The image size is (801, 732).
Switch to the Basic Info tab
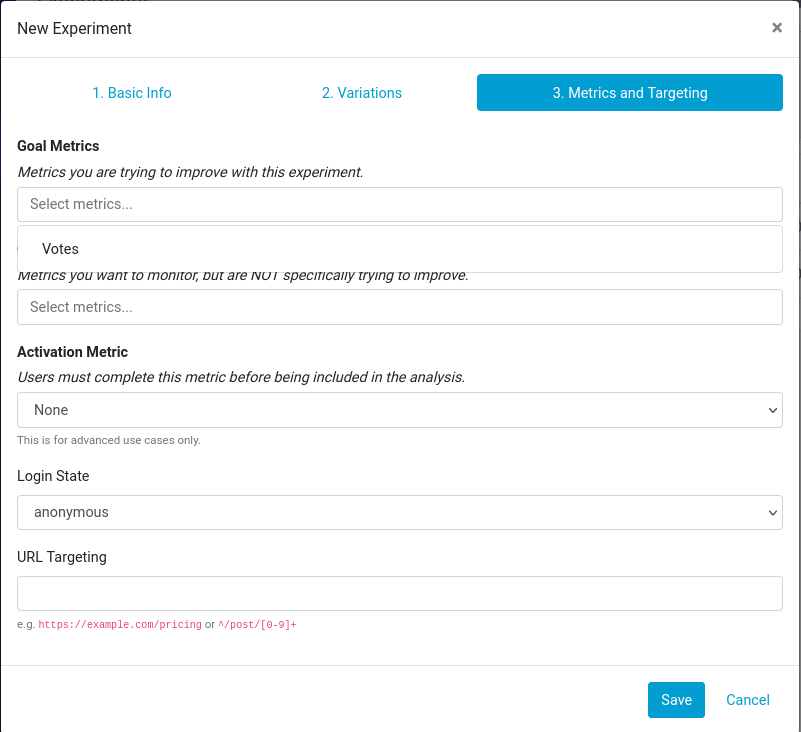pos(132,93)
